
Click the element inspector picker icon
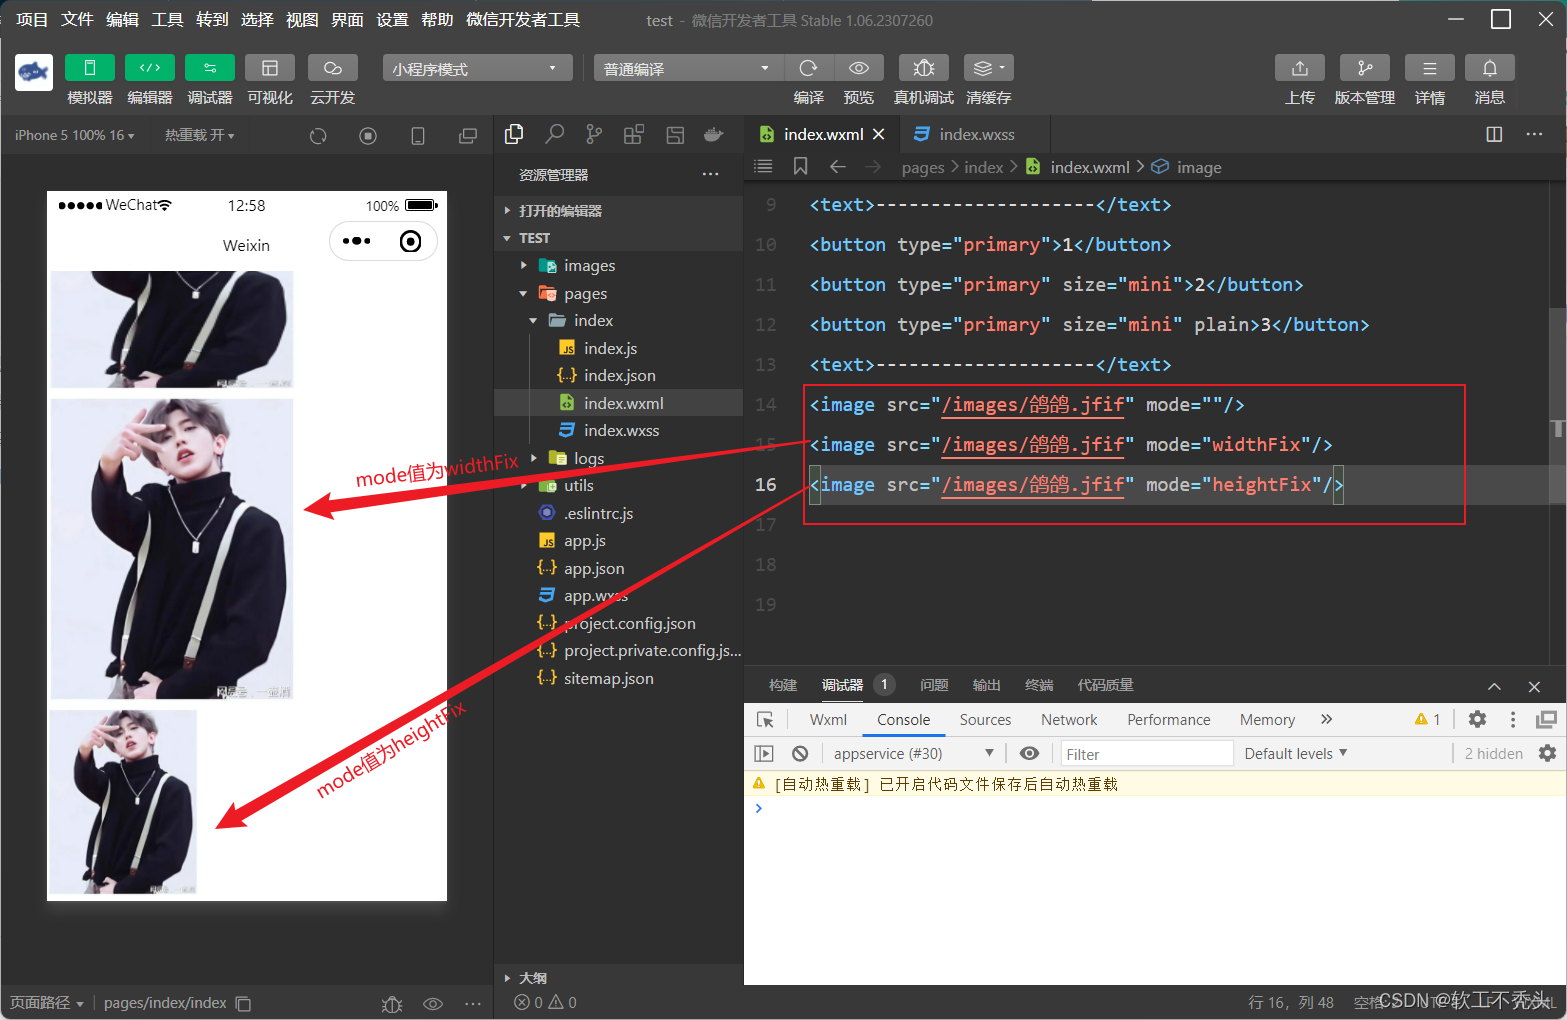coord(765,720)
